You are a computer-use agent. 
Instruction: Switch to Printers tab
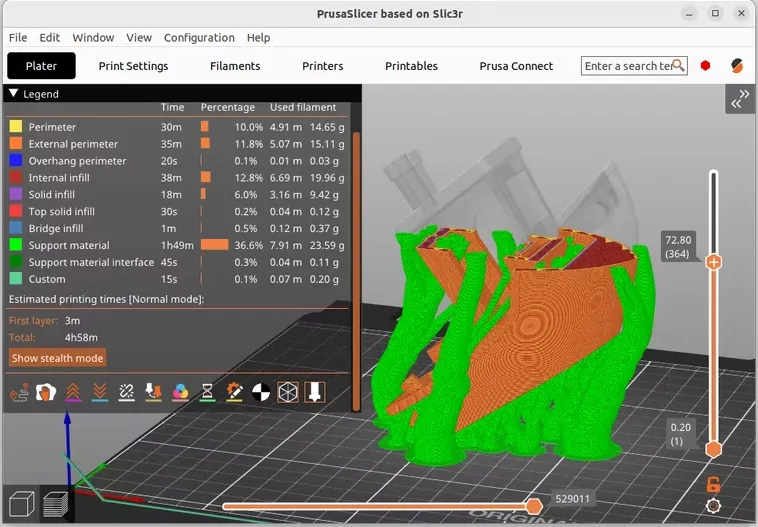(x=322, y=66)
